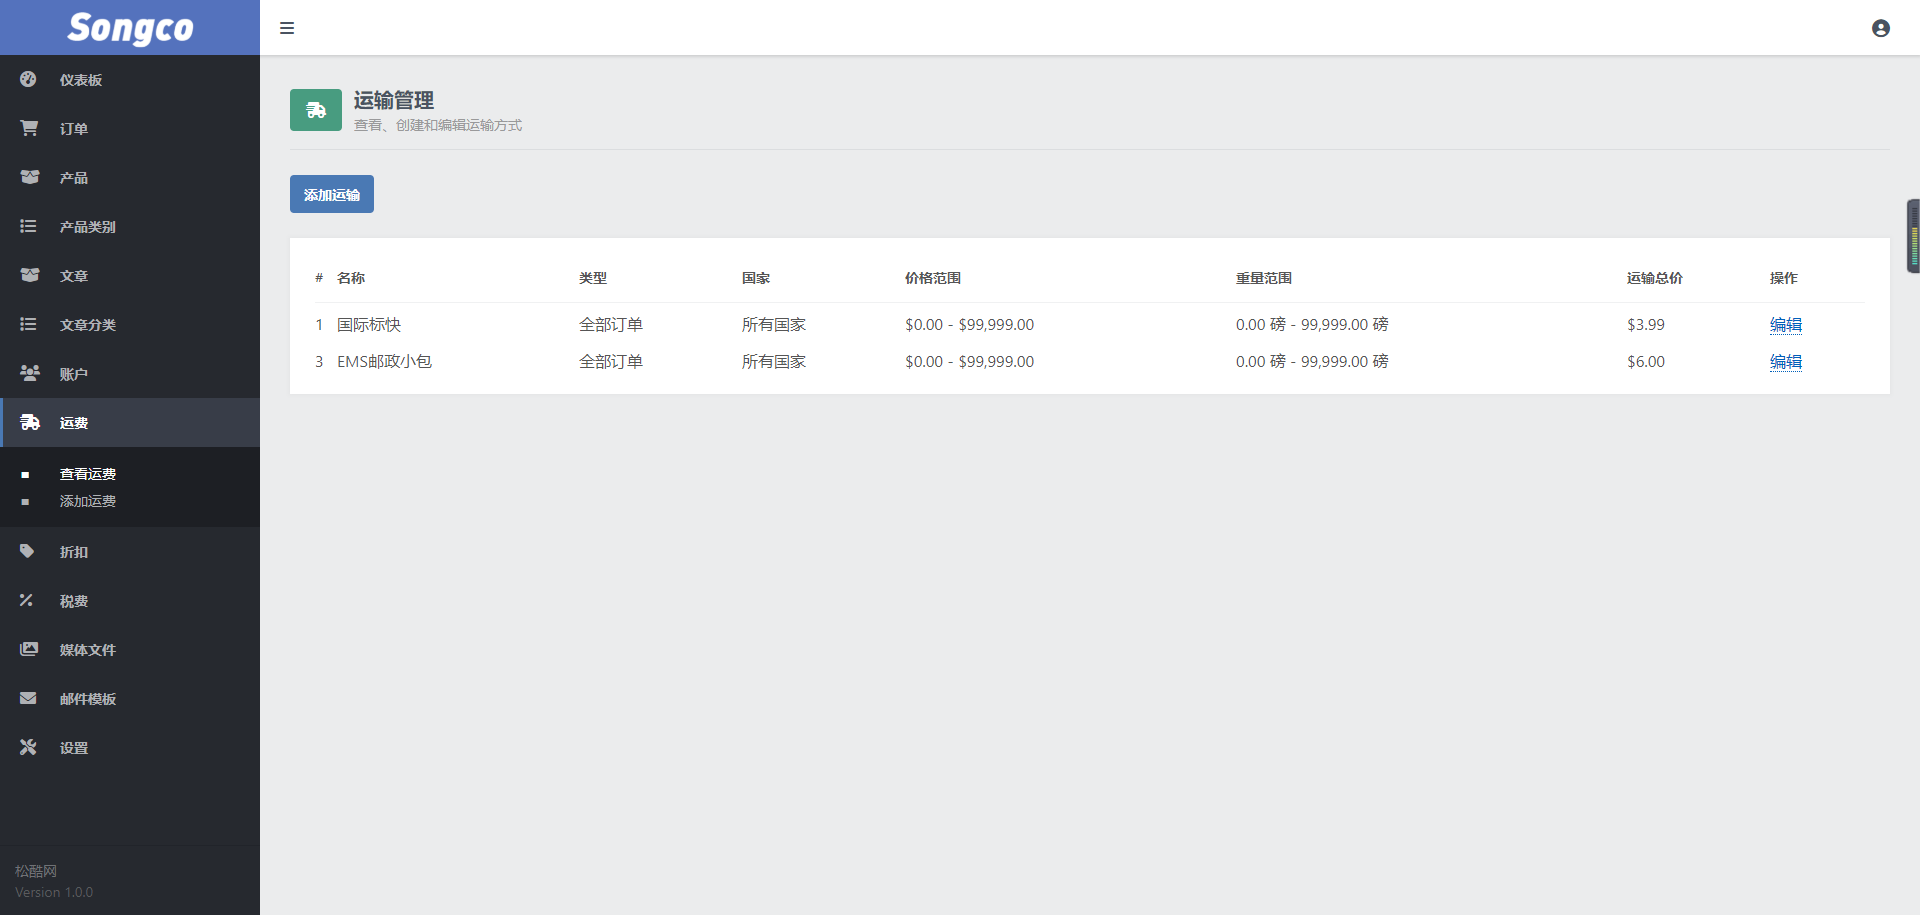Click the 税费 percent icon
This screenshot has width=1920, height=915.
tap(26, 600)
